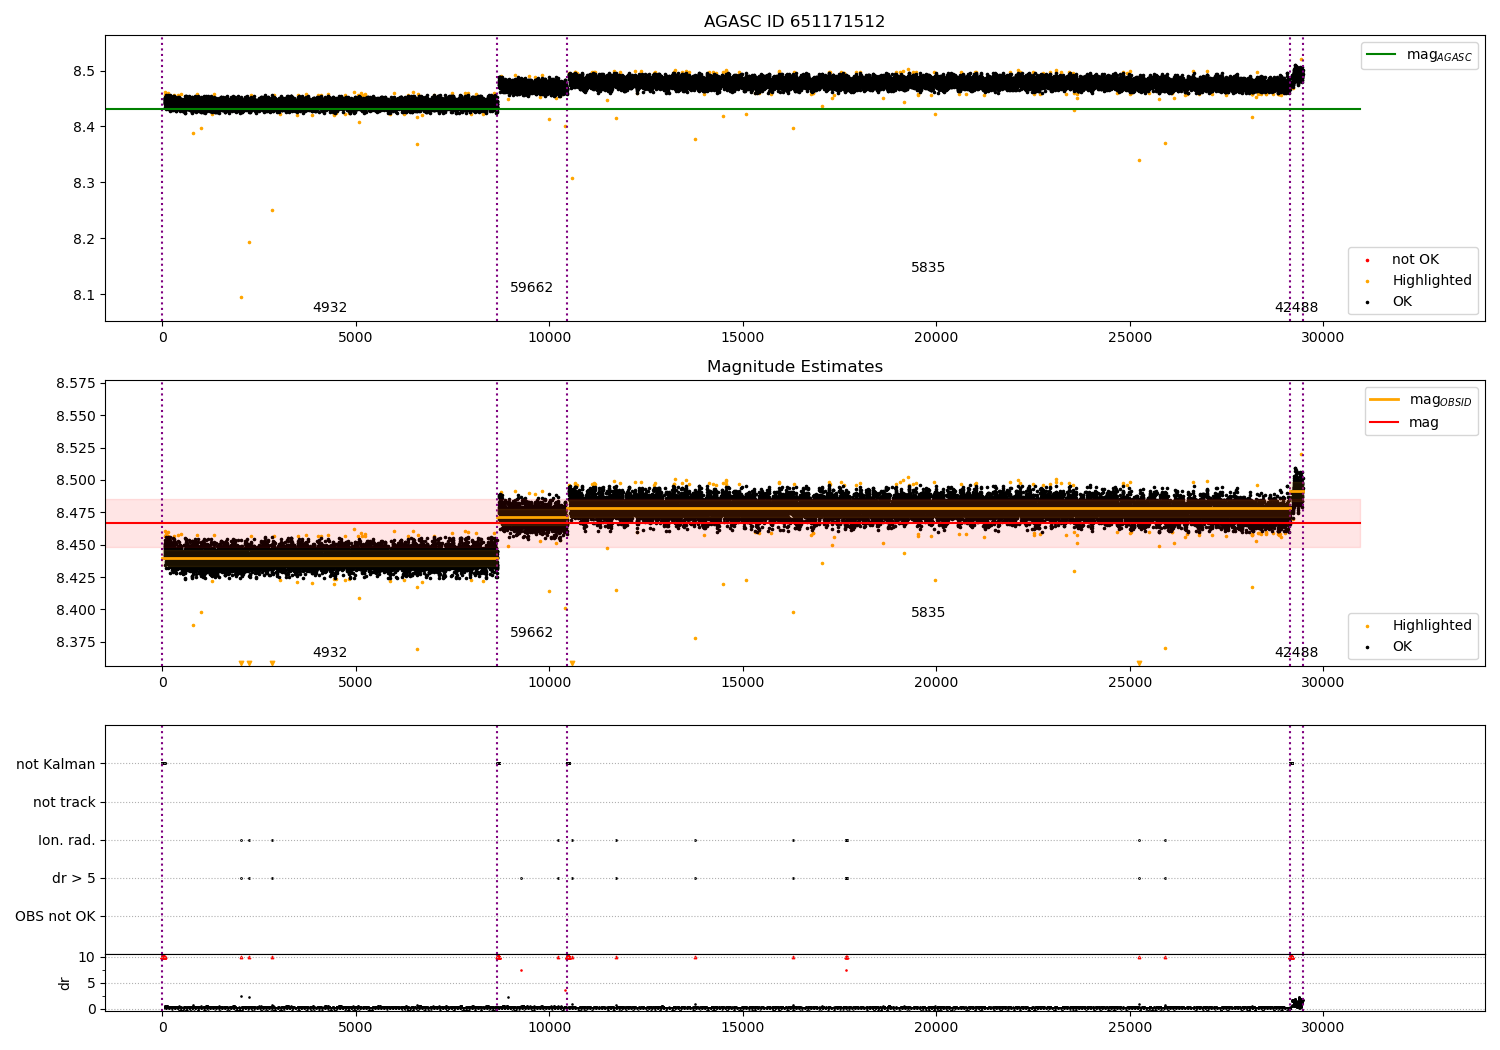Click obsid label 42488 in the AGASC ID plot
Screen dimensions: 1500x1050
tap(1296, 307)
